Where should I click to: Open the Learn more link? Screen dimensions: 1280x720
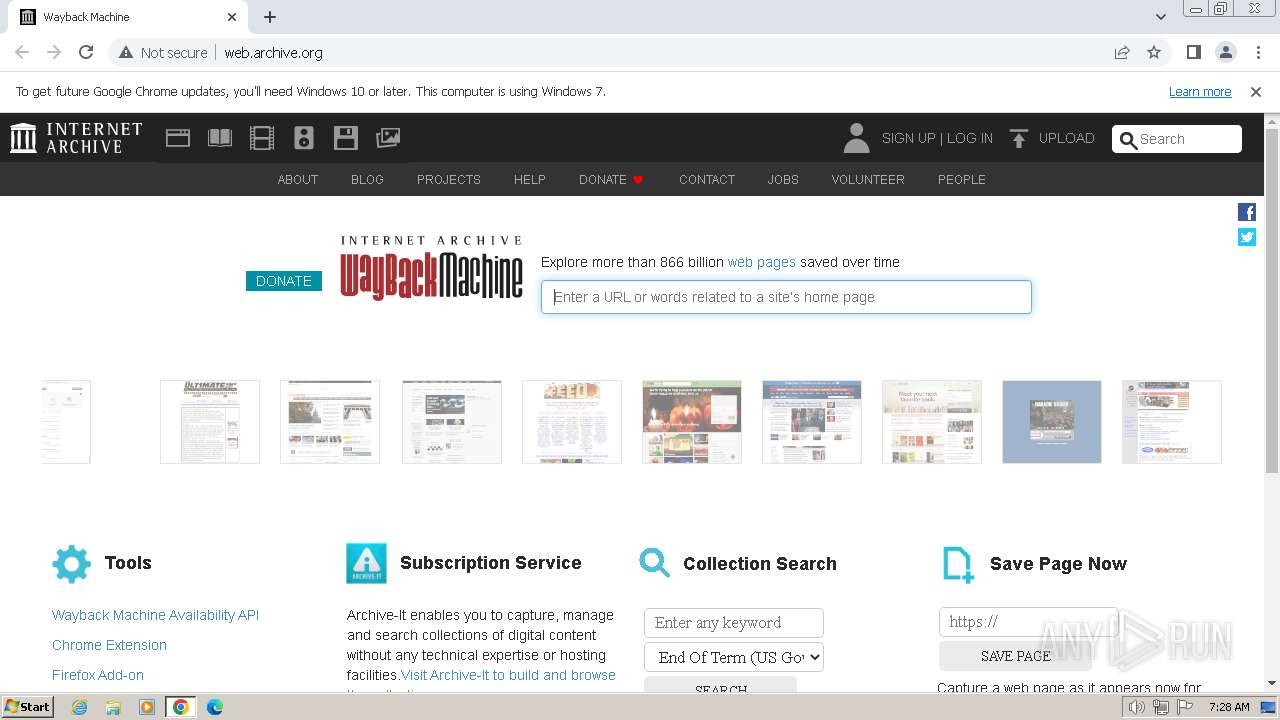(x=1200, y=91)
